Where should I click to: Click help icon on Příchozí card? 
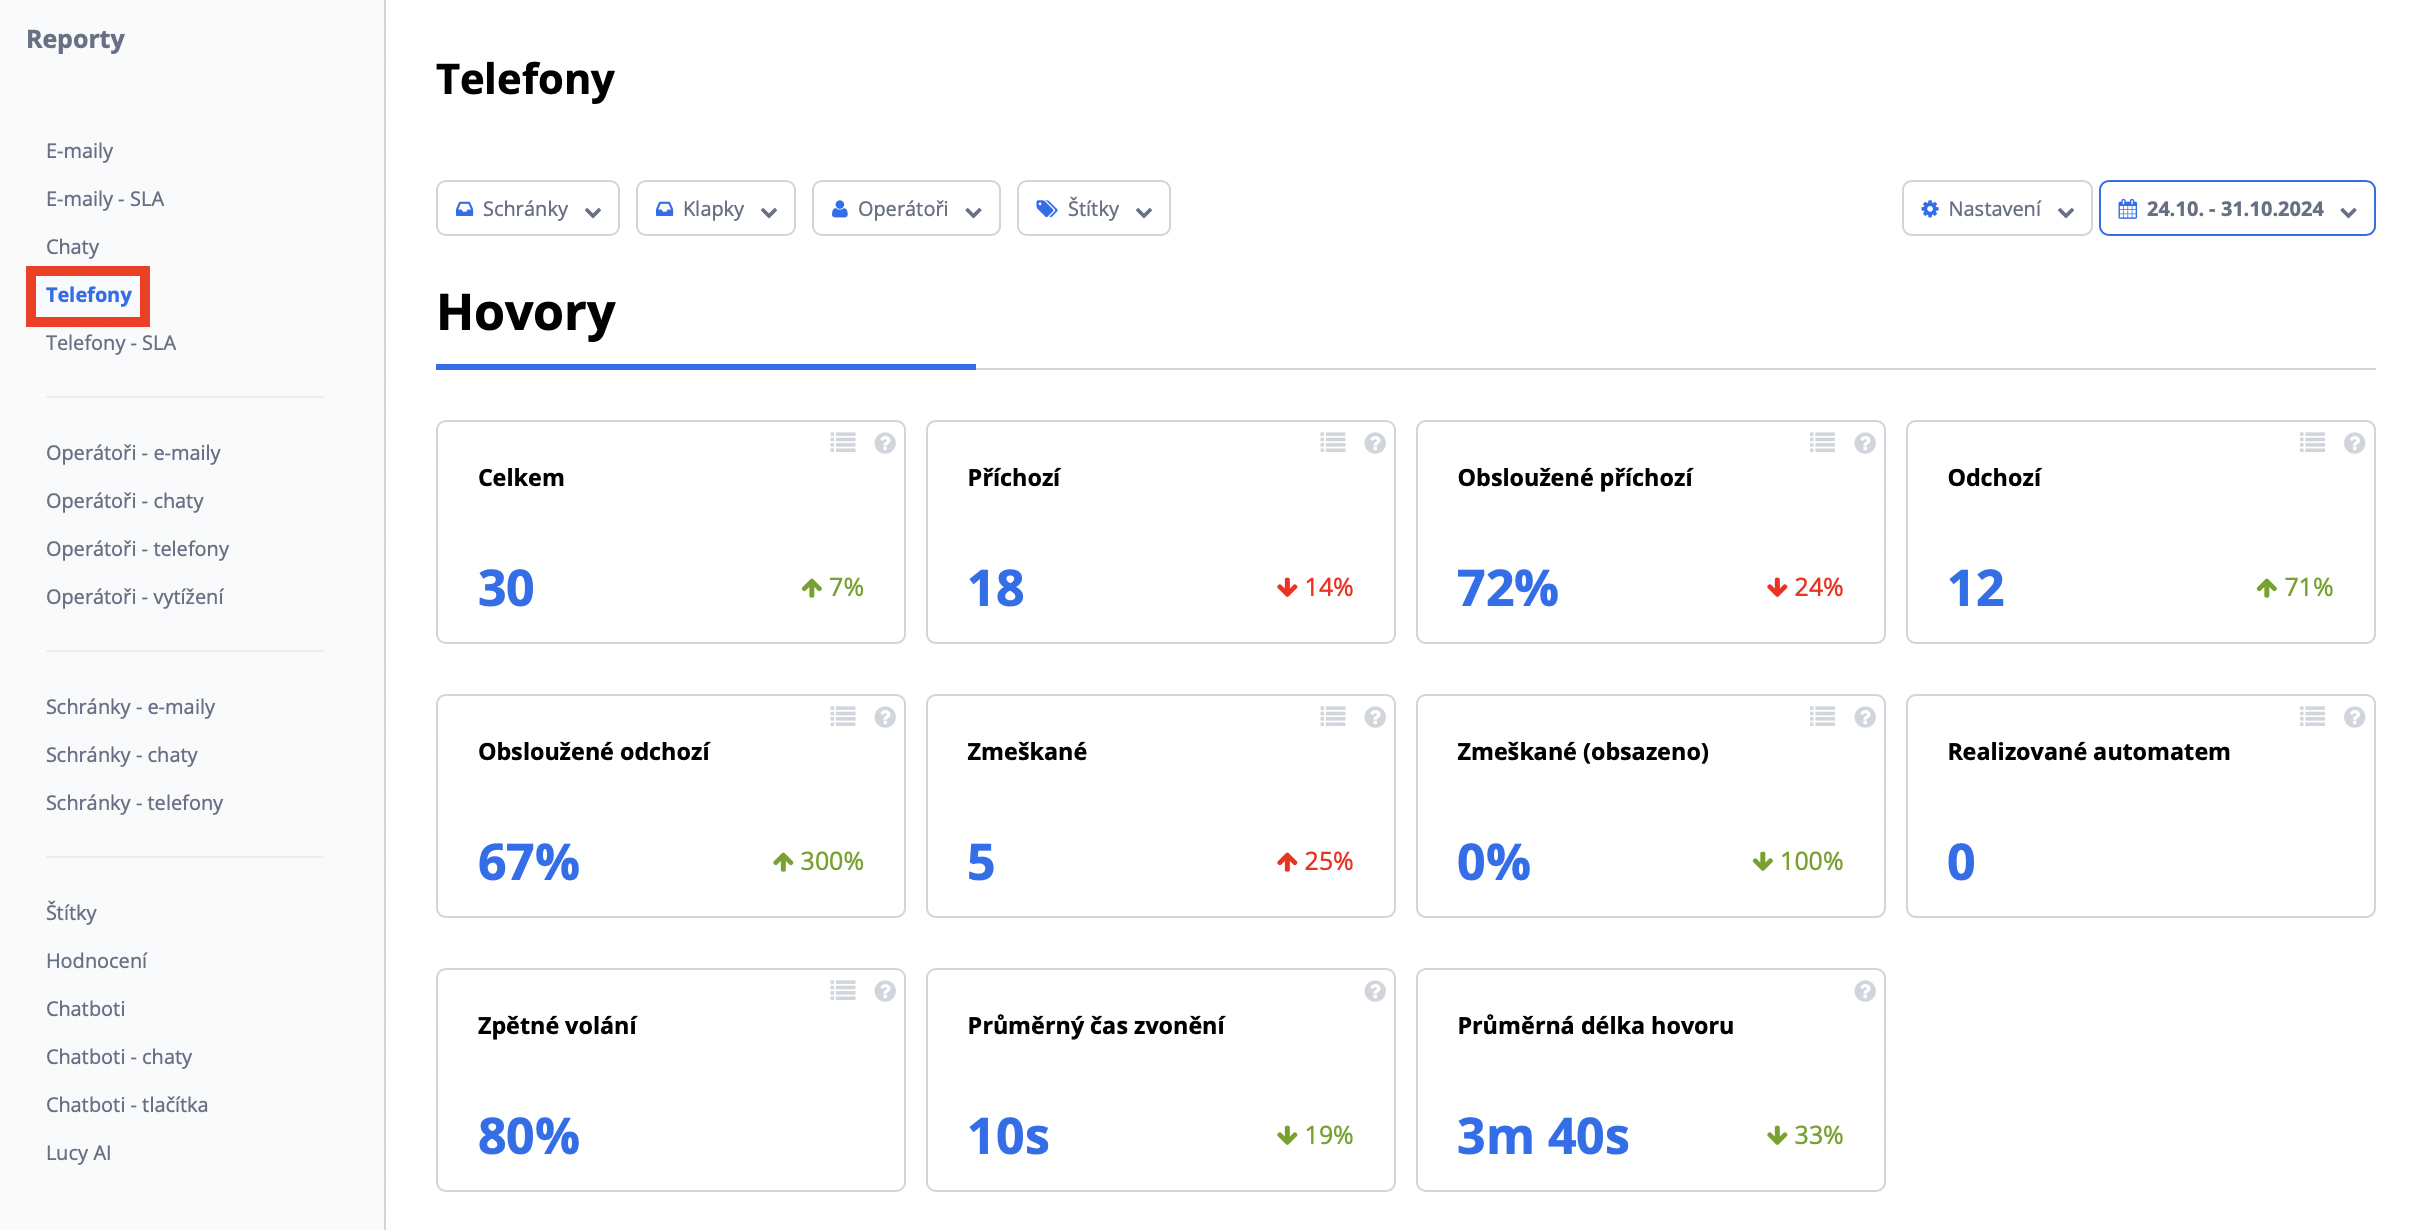point(1375,443)
